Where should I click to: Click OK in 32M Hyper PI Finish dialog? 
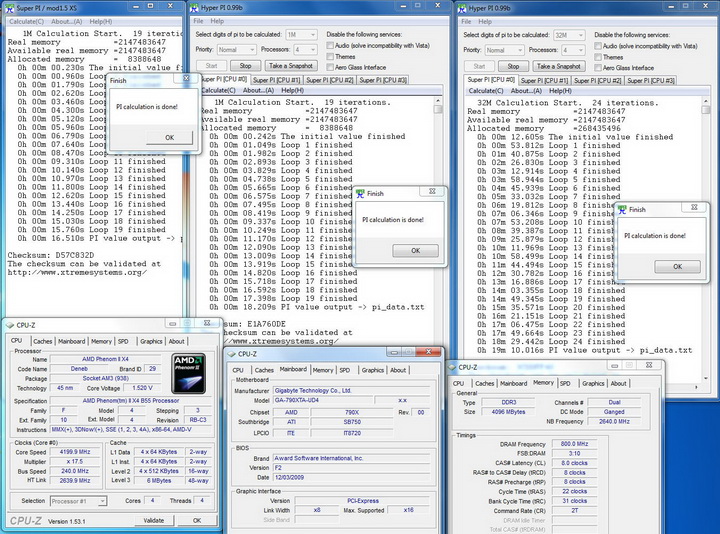coord(677,266)
